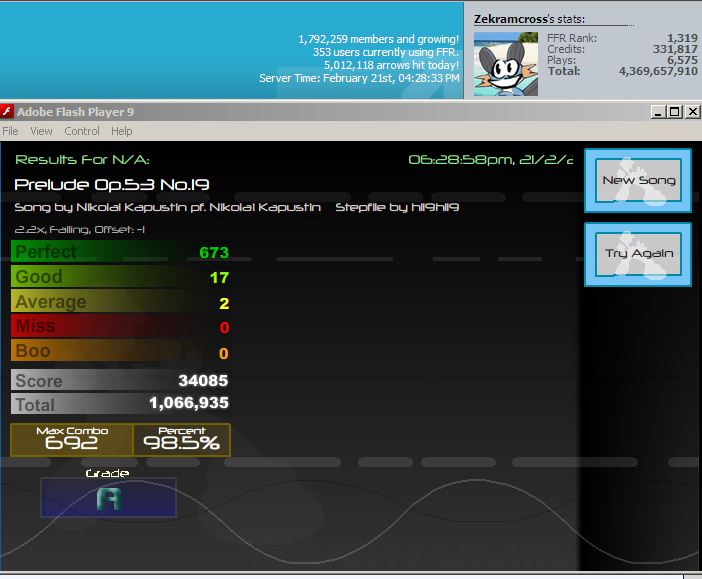This screenshot has height=579, width=702.
Task: Click Zekramcross's profile avatar picture
Action: click(x=506, y=64)
